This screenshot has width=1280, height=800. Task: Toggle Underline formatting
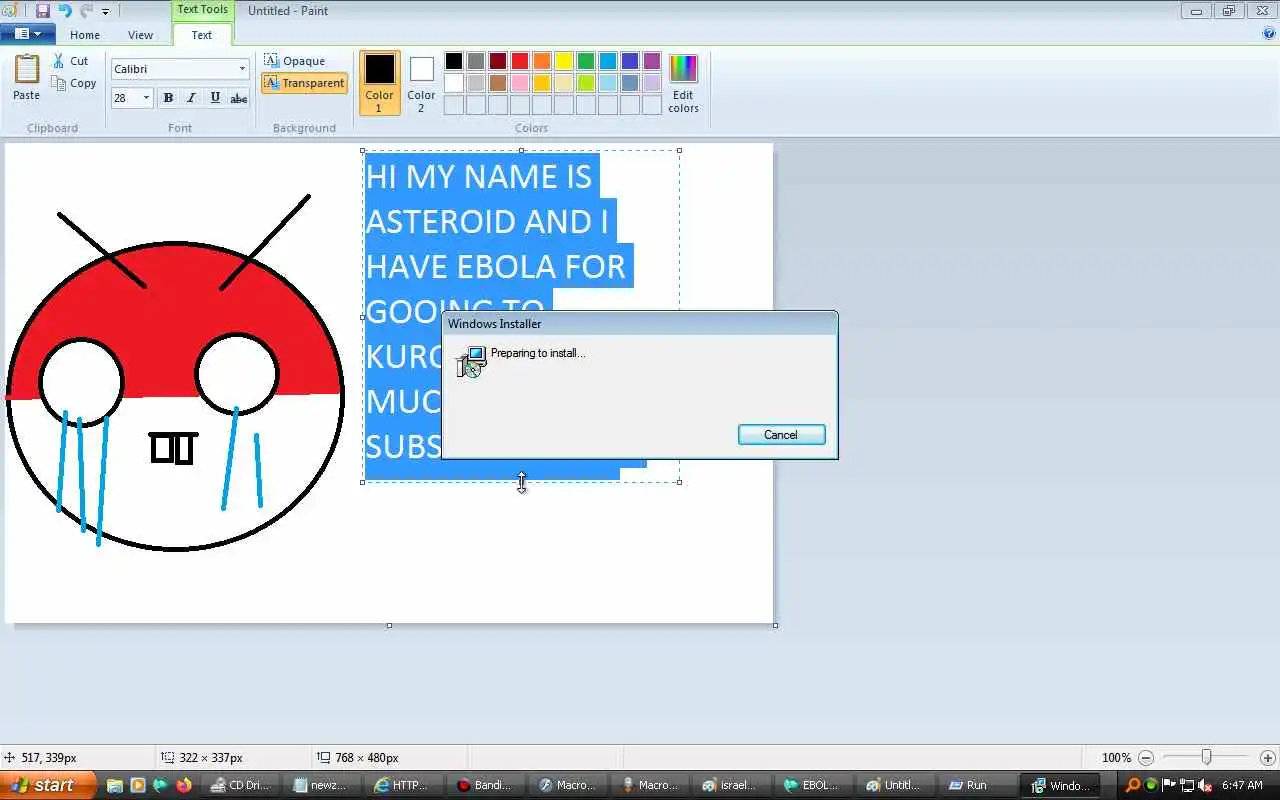(215, 98)
